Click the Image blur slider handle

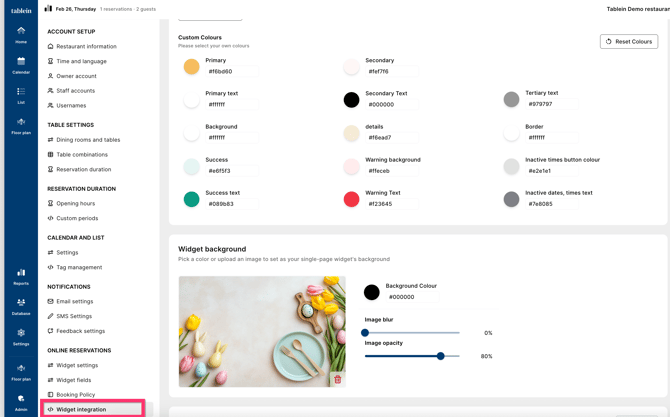(365, 333)
